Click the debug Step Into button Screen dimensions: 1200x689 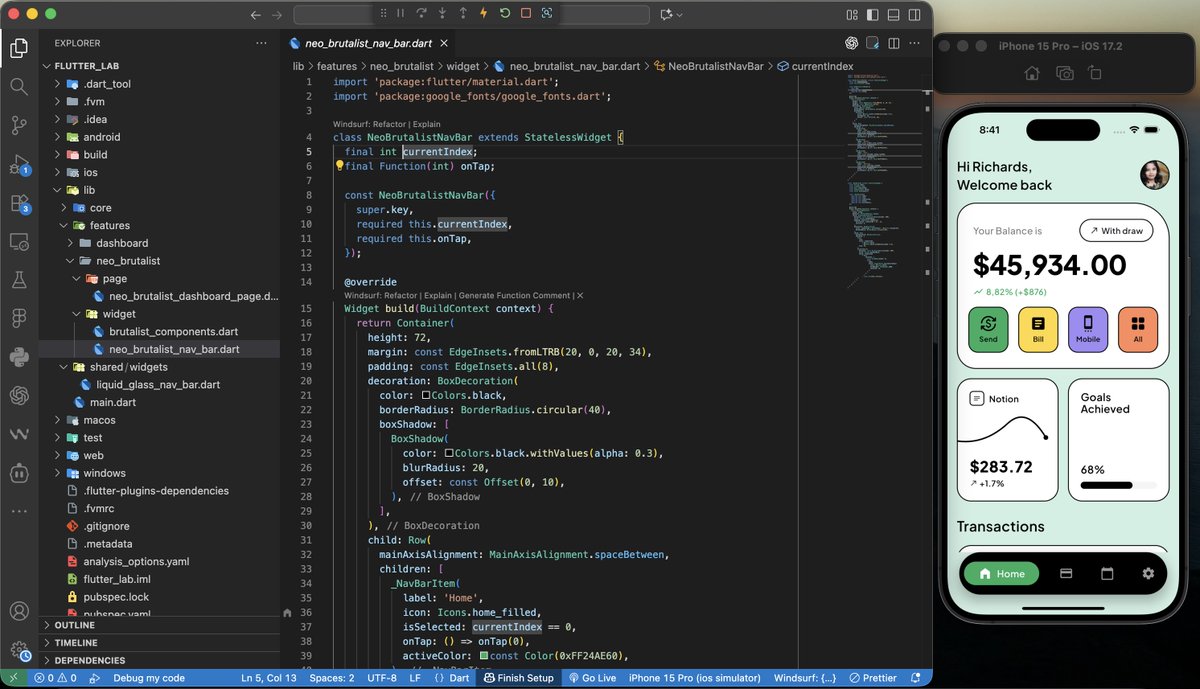[x=442, y=14]
